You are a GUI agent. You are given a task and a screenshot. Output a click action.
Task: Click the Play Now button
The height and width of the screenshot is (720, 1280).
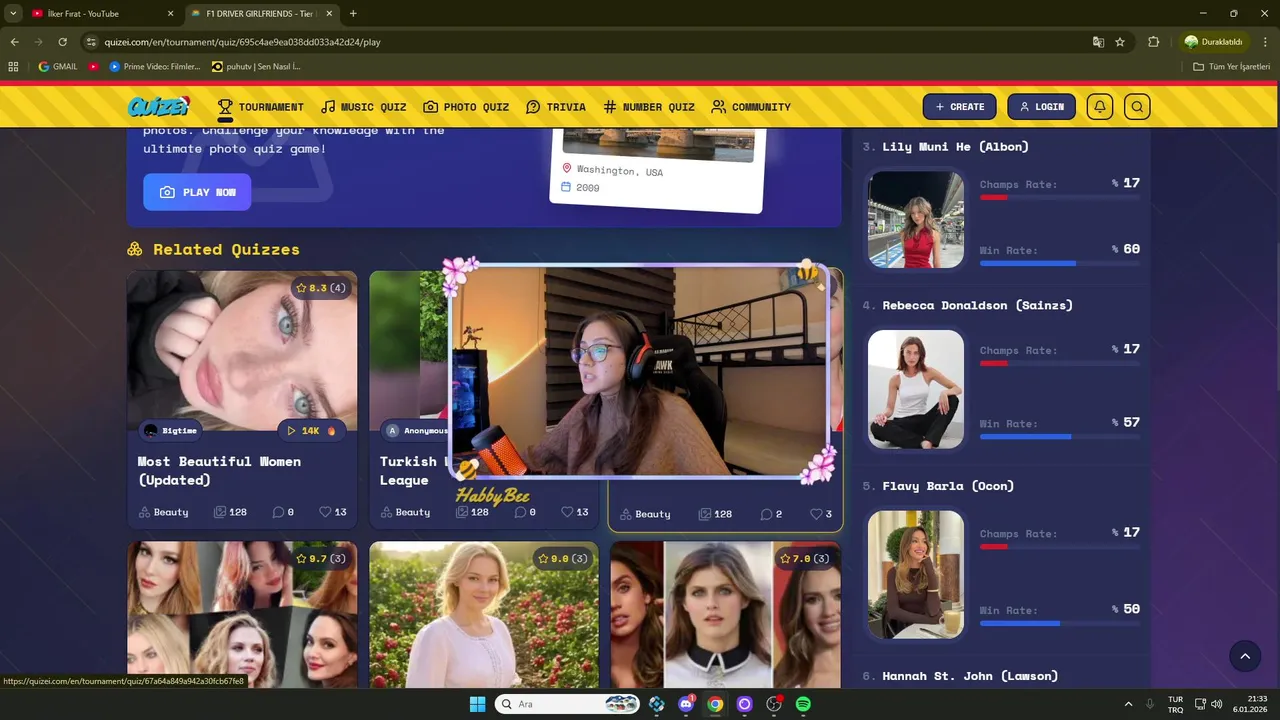197,192
